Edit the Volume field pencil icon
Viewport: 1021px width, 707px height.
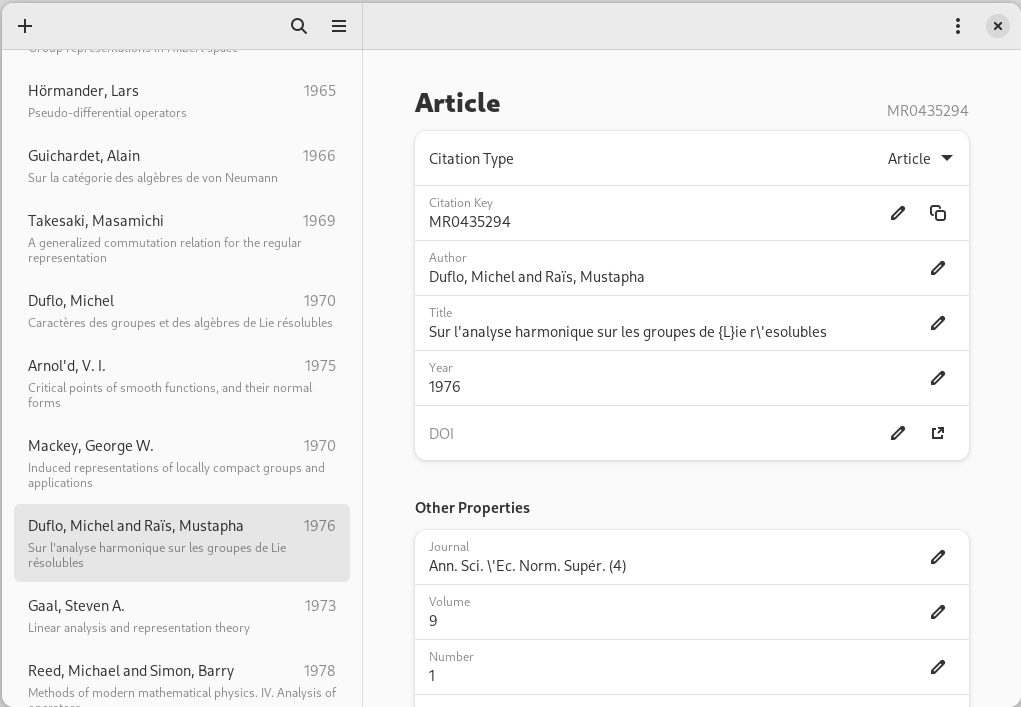click(938, 612)
